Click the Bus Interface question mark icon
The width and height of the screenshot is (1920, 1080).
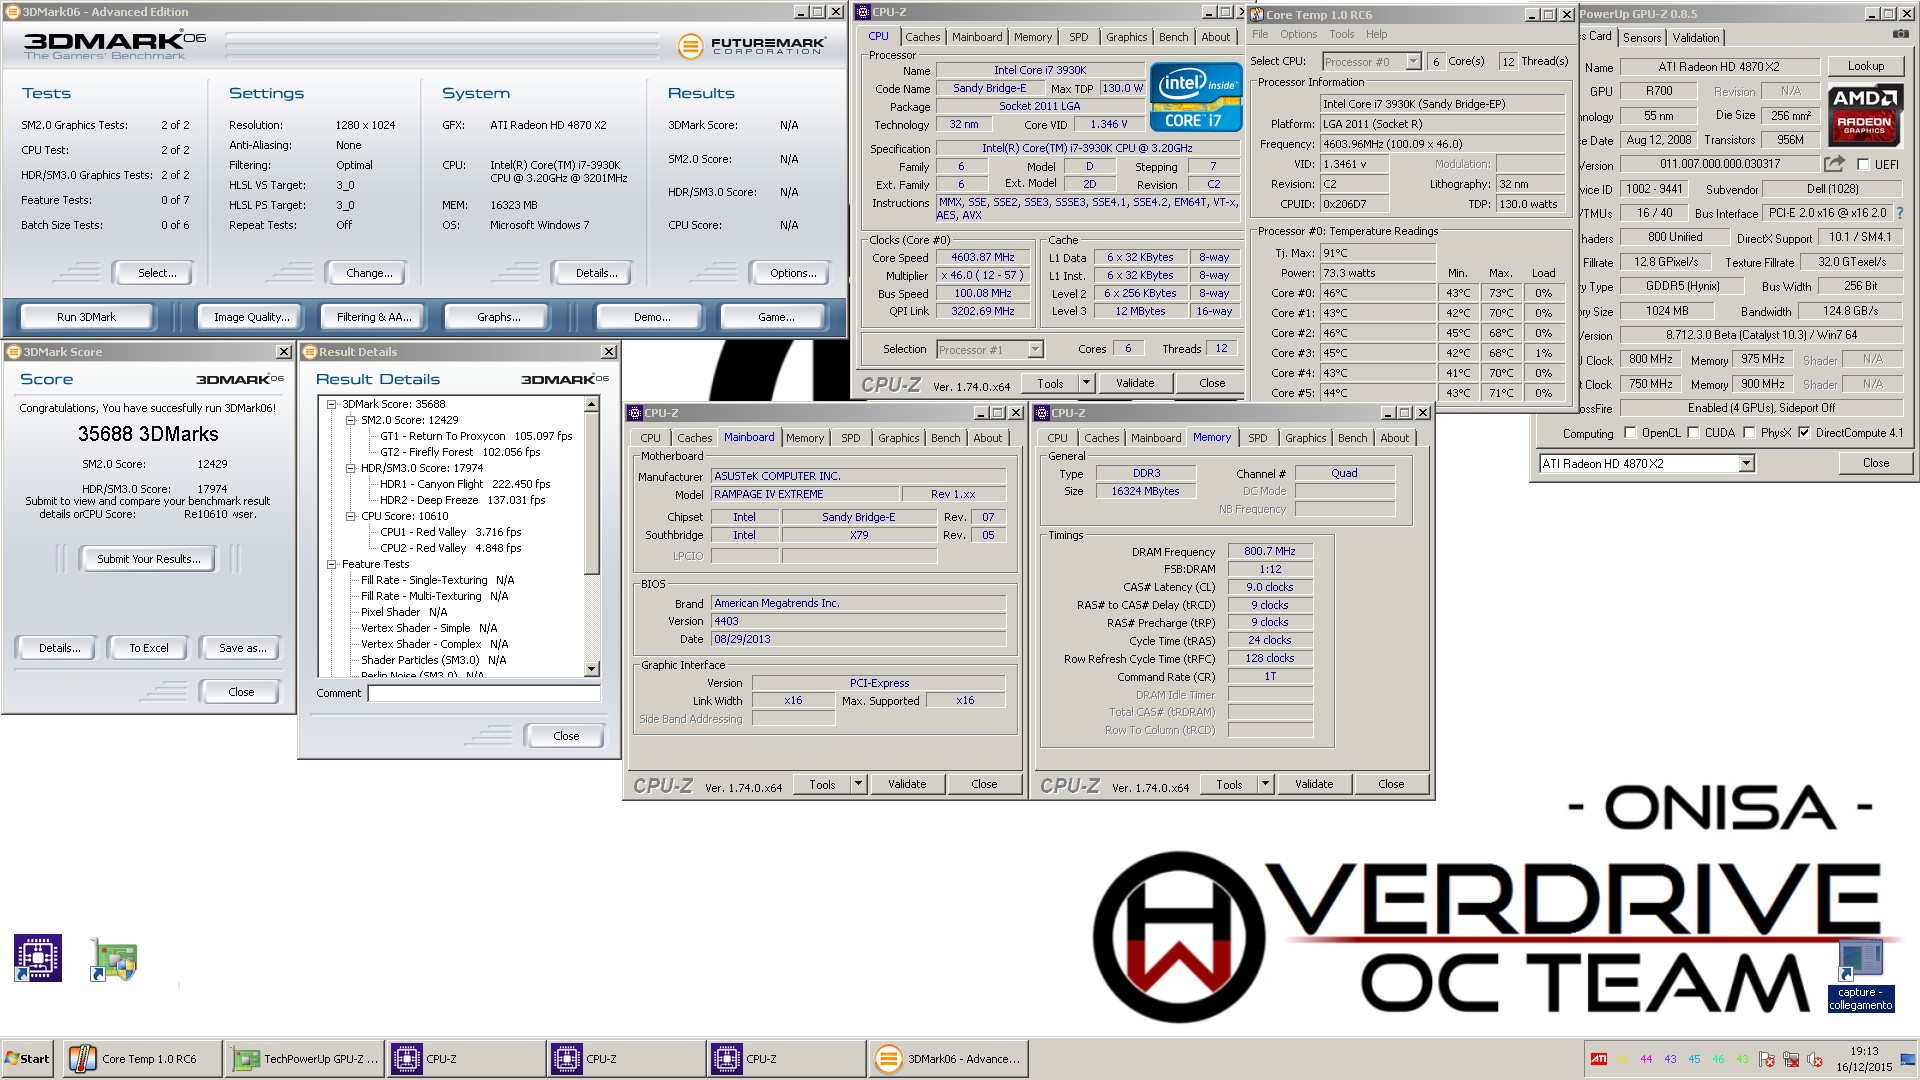tap(1900, 213)
